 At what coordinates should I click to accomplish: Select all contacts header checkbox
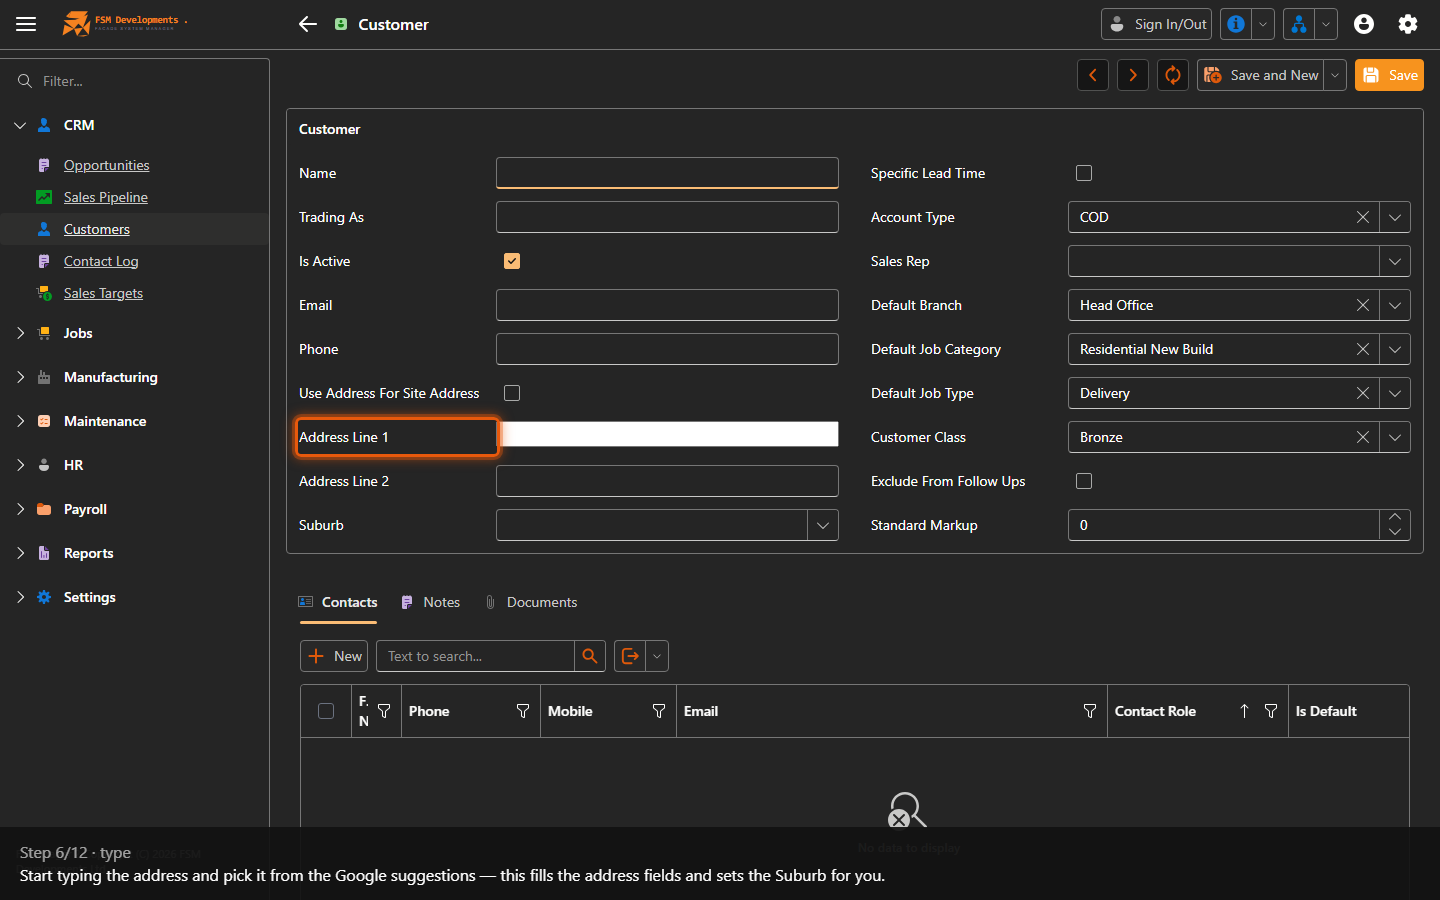tap(326, 711)
